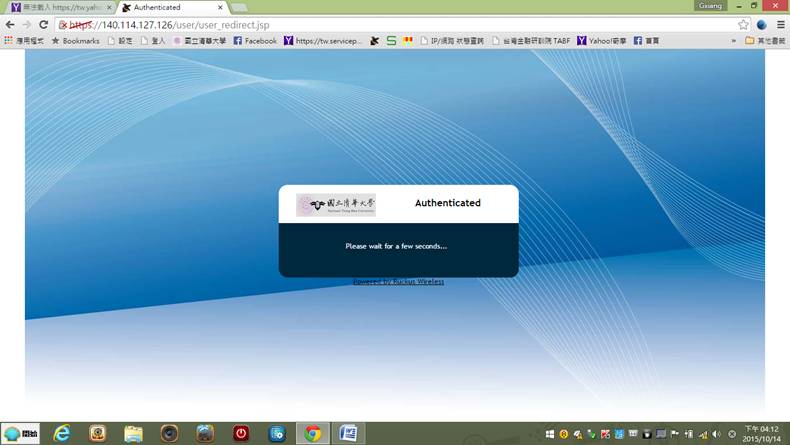Click the red power icon in taskbar
The image size is (790, 445).
pos(241,433)
